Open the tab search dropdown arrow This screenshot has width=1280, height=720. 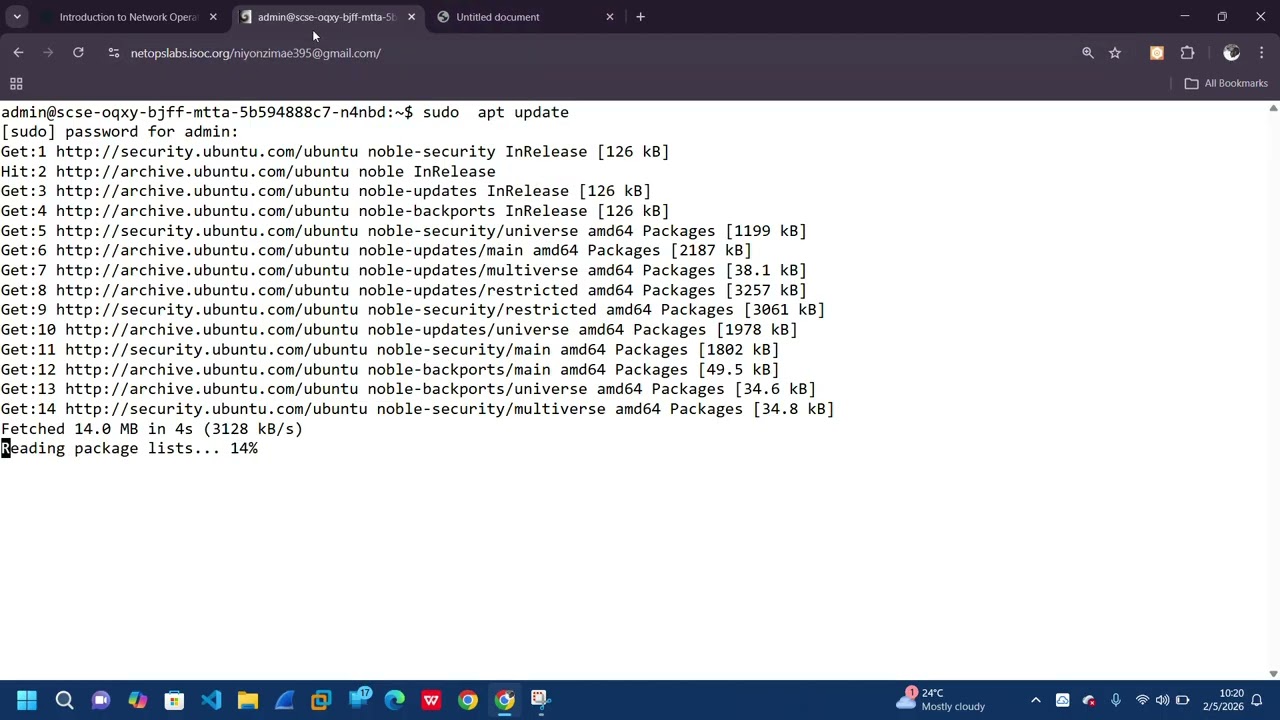[17, 17]
